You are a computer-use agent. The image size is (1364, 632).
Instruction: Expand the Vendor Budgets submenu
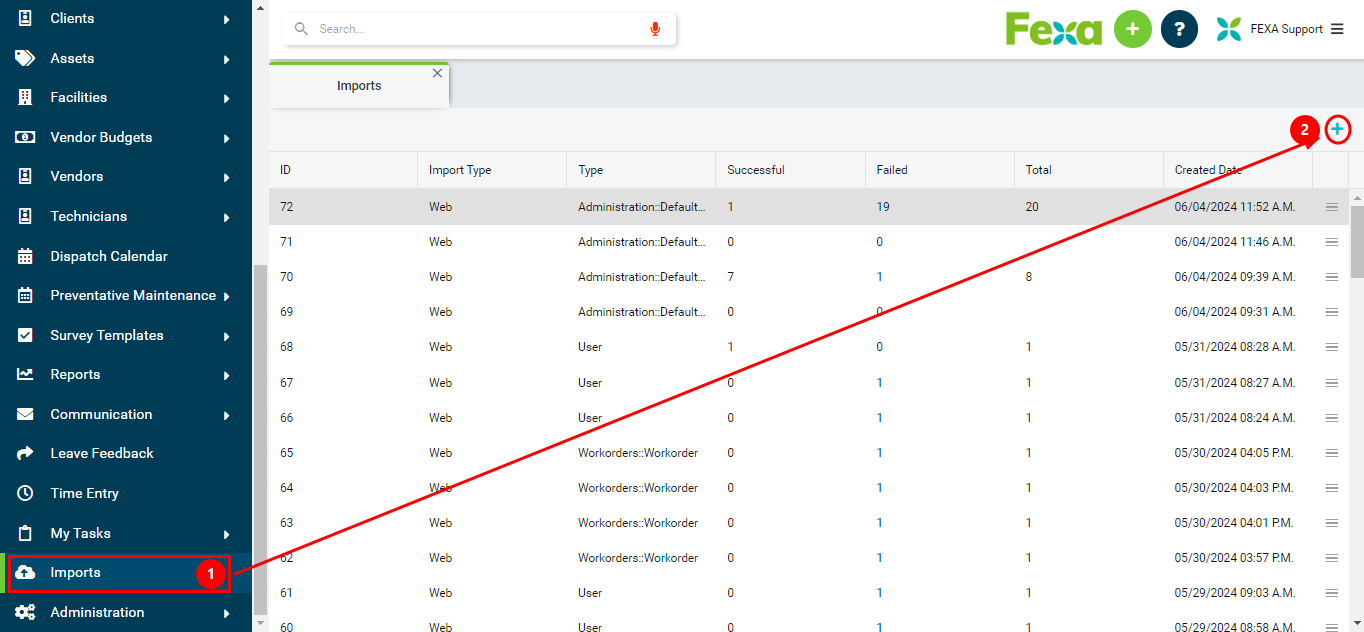point(227,138)
